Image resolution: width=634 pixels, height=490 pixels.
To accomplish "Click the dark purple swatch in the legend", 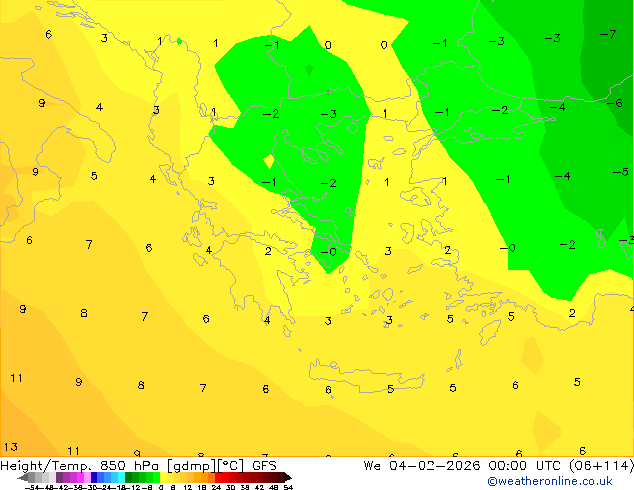I will point(59,478).
